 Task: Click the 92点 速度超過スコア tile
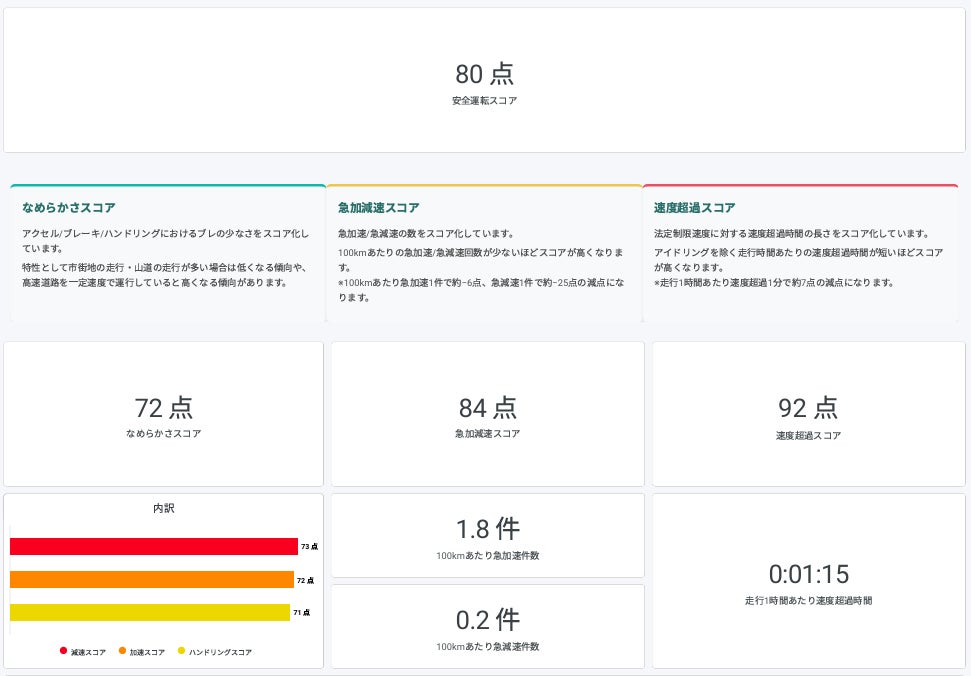808,414
